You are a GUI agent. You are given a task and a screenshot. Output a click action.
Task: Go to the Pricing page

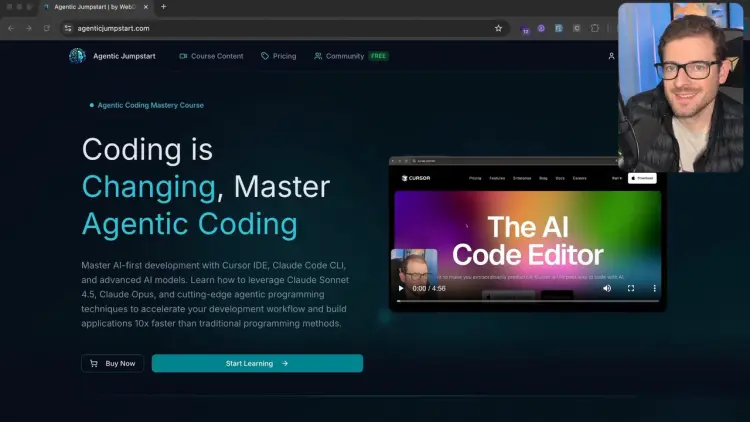tap(278, 56)
